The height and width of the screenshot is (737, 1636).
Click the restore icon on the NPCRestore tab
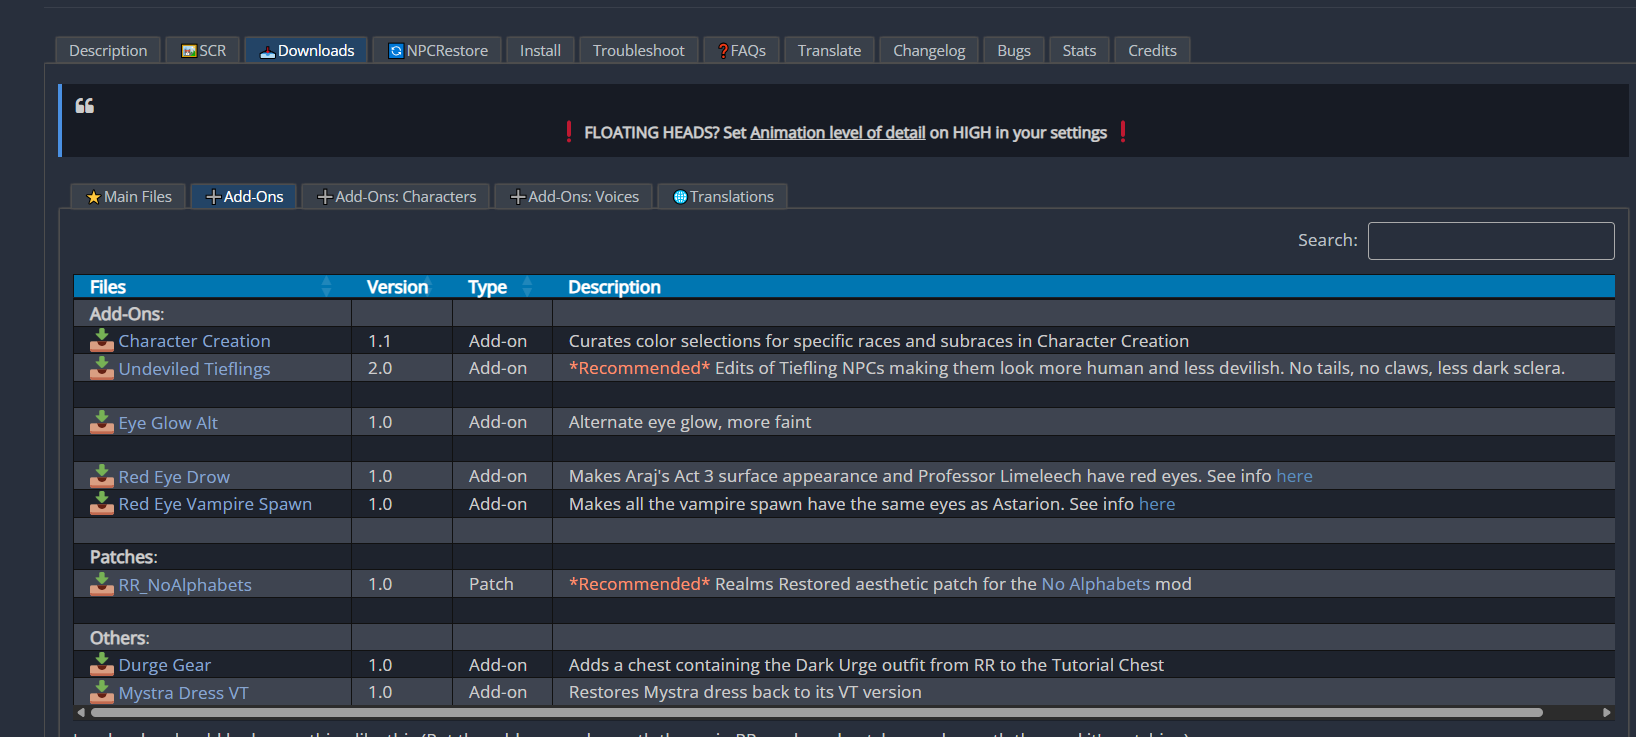[x=396, y=51]
